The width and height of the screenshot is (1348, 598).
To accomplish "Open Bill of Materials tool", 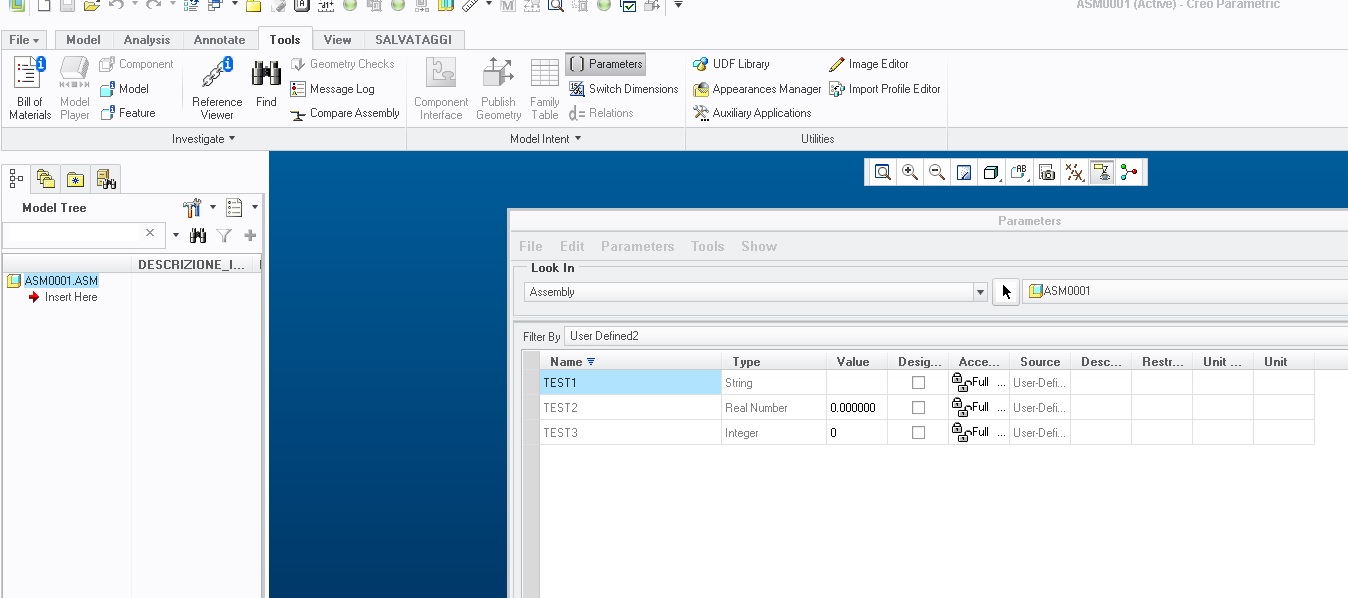I will click(x=29, y=88).
